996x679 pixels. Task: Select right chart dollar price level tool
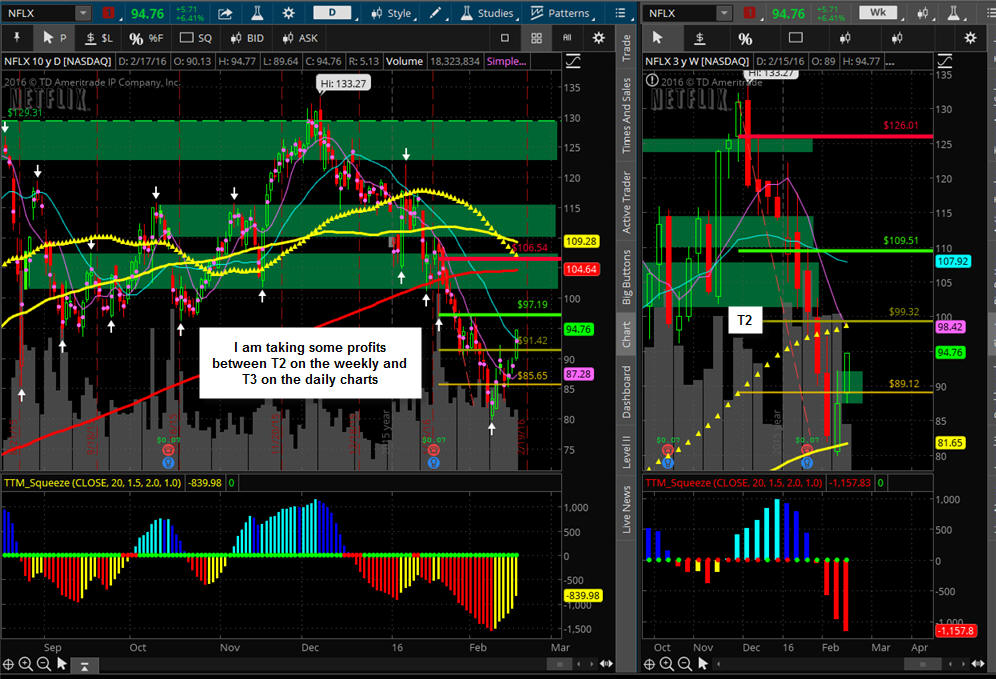pyautogui.click(x=699, y=38)
